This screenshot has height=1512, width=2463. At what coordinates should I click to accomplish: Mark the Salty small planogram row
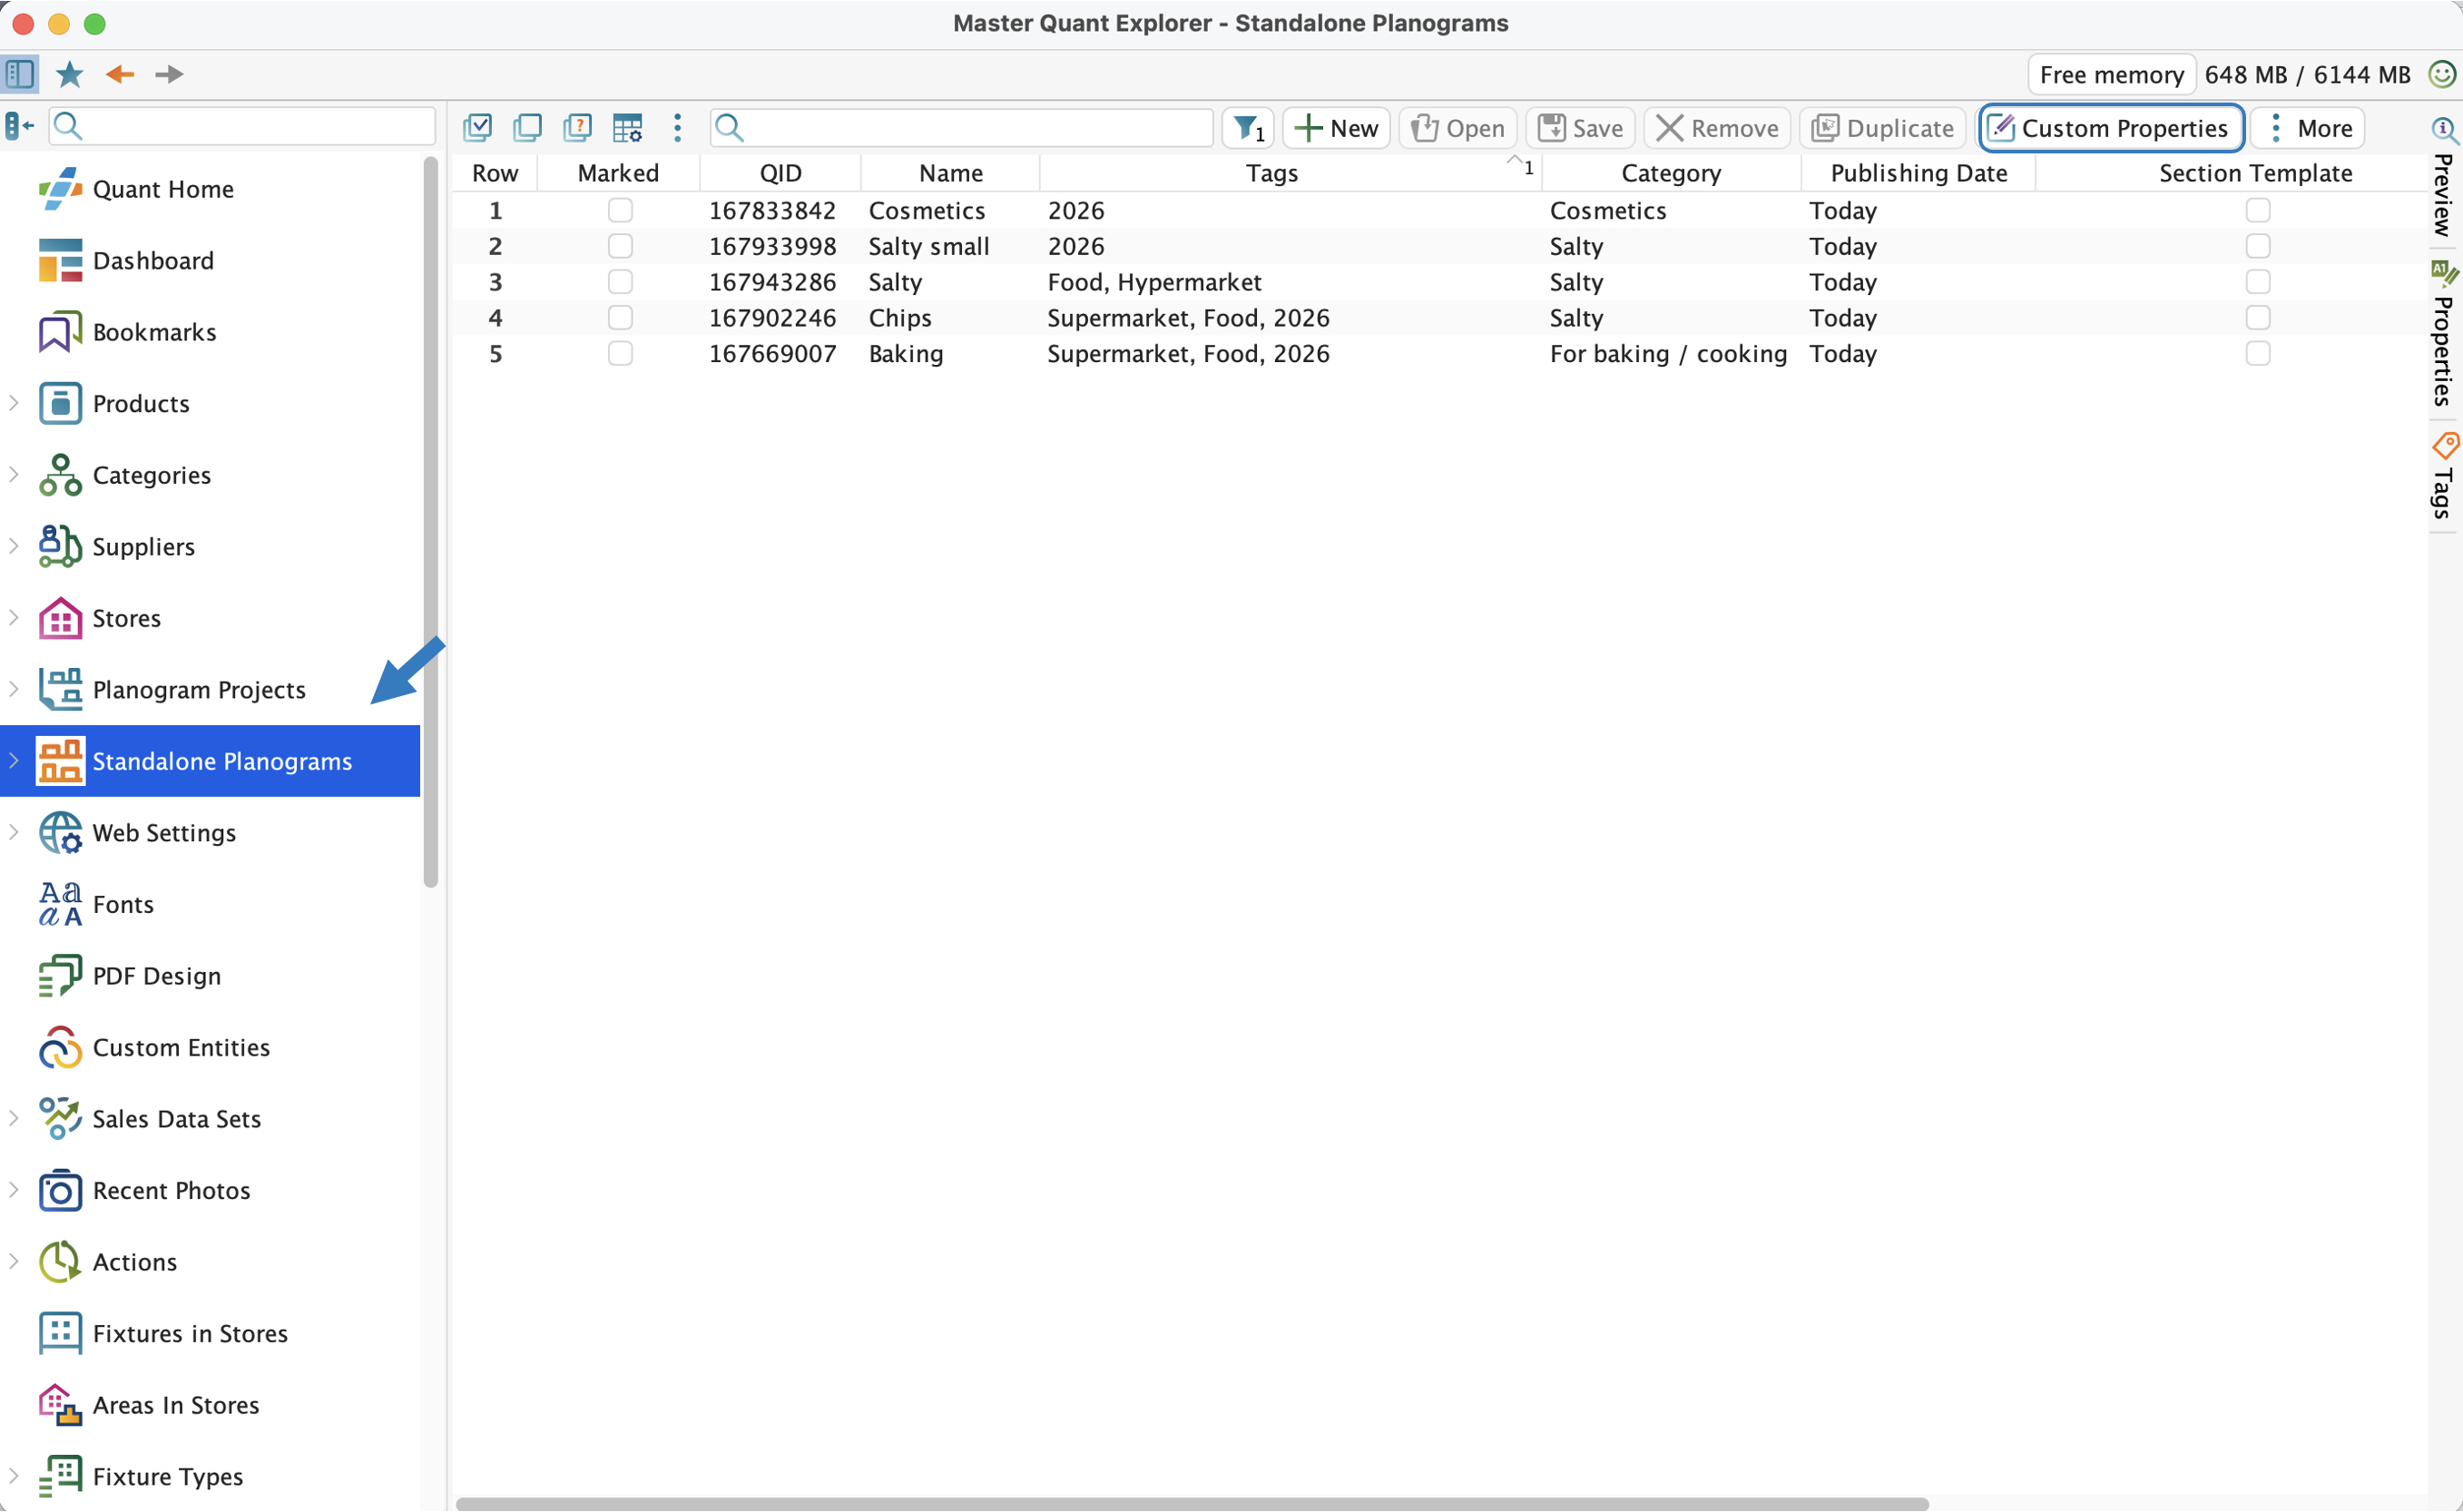coord(620,246)
